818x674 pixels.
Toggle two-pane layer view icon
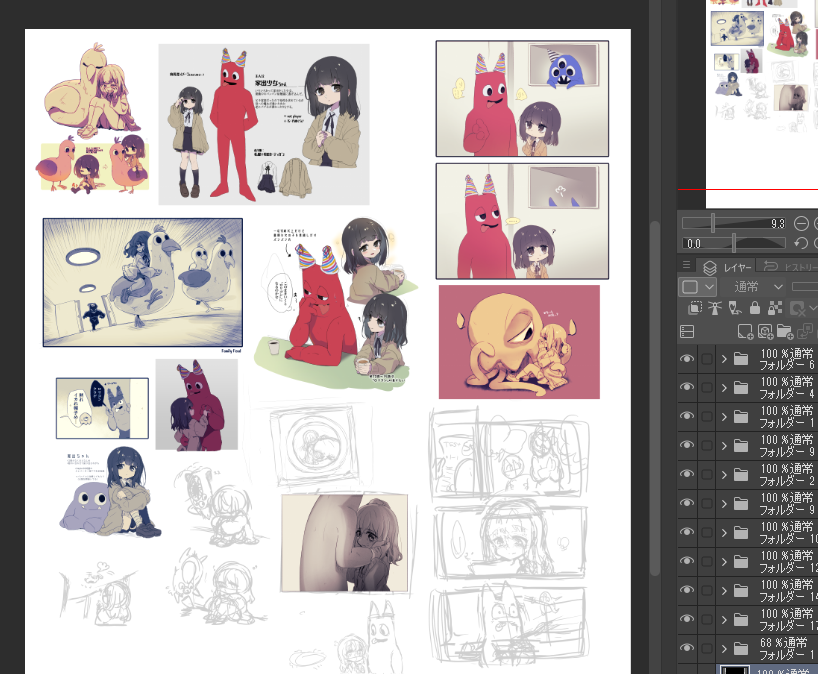[687, 331]
